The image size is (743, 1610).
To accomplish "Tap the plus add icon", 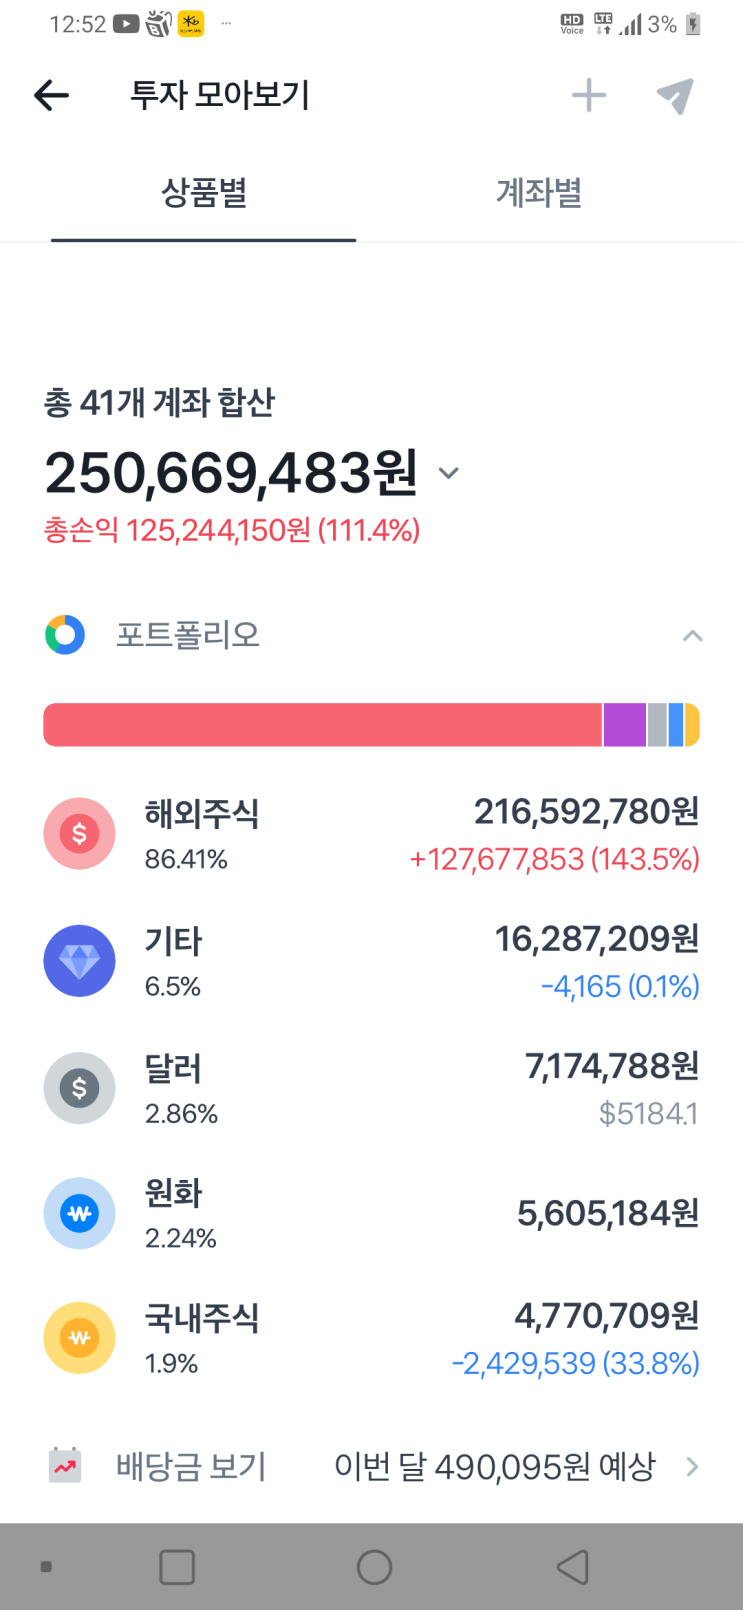I will 589,96.
